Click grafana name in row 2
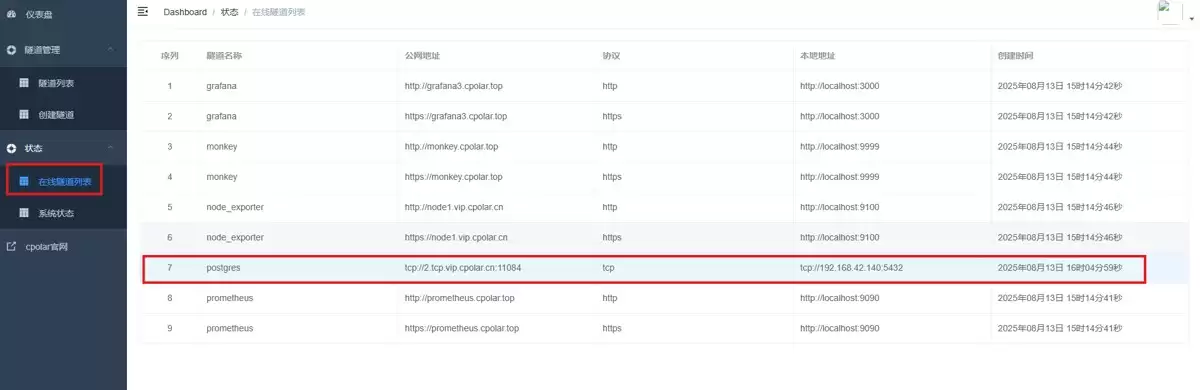Image resolution: width=1200 pixels, height=390 pixels. tap(221, 116)
